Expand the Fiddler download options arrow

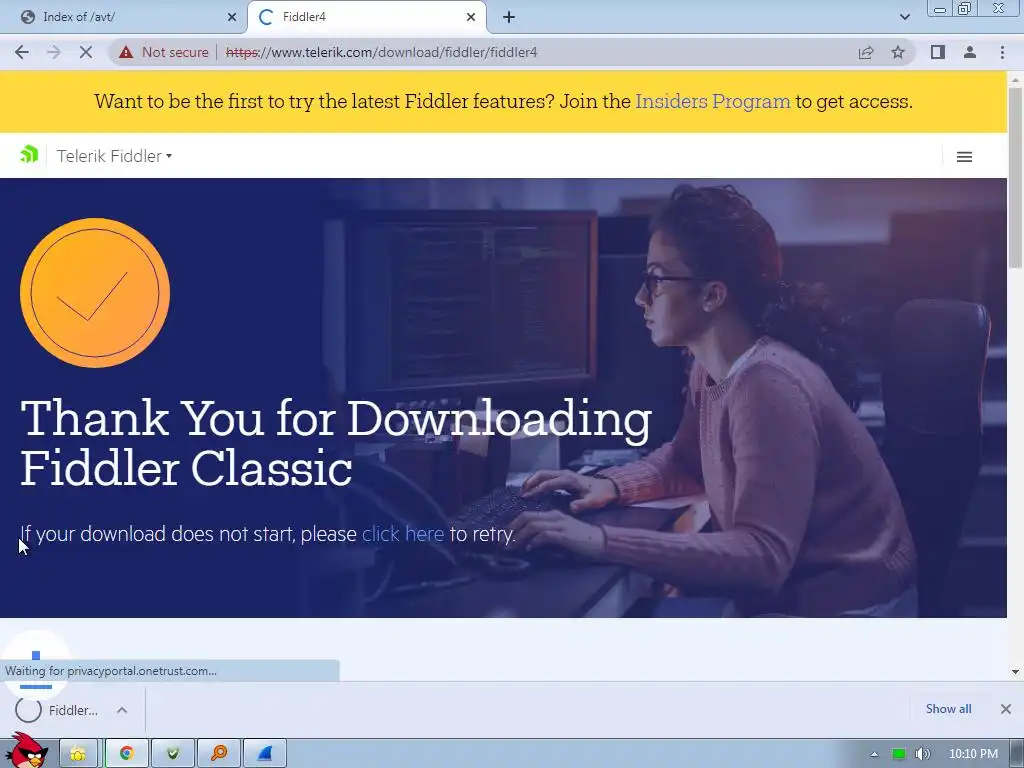(122, 710)
